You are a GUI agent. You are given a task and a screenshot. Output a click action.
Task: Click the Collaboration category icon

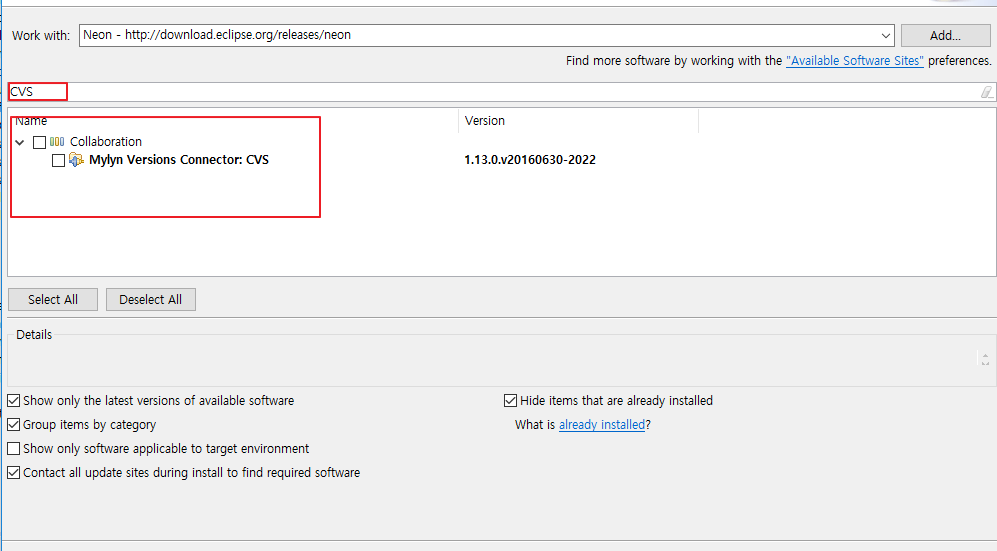click(57, 142)
